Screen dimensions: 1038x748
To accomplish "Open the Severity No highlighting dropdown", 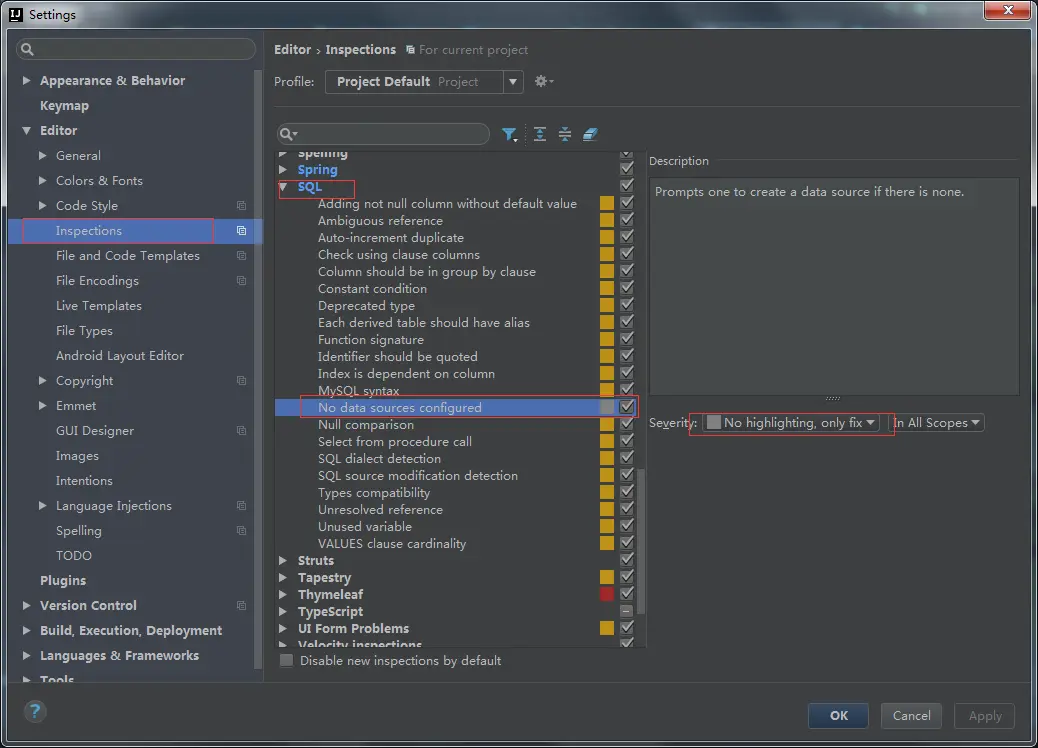I will (x=791, y=422).
